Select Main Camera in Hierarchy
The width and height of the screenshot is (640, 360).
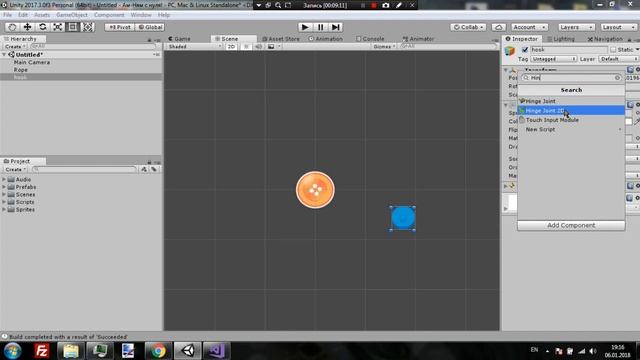32,62
